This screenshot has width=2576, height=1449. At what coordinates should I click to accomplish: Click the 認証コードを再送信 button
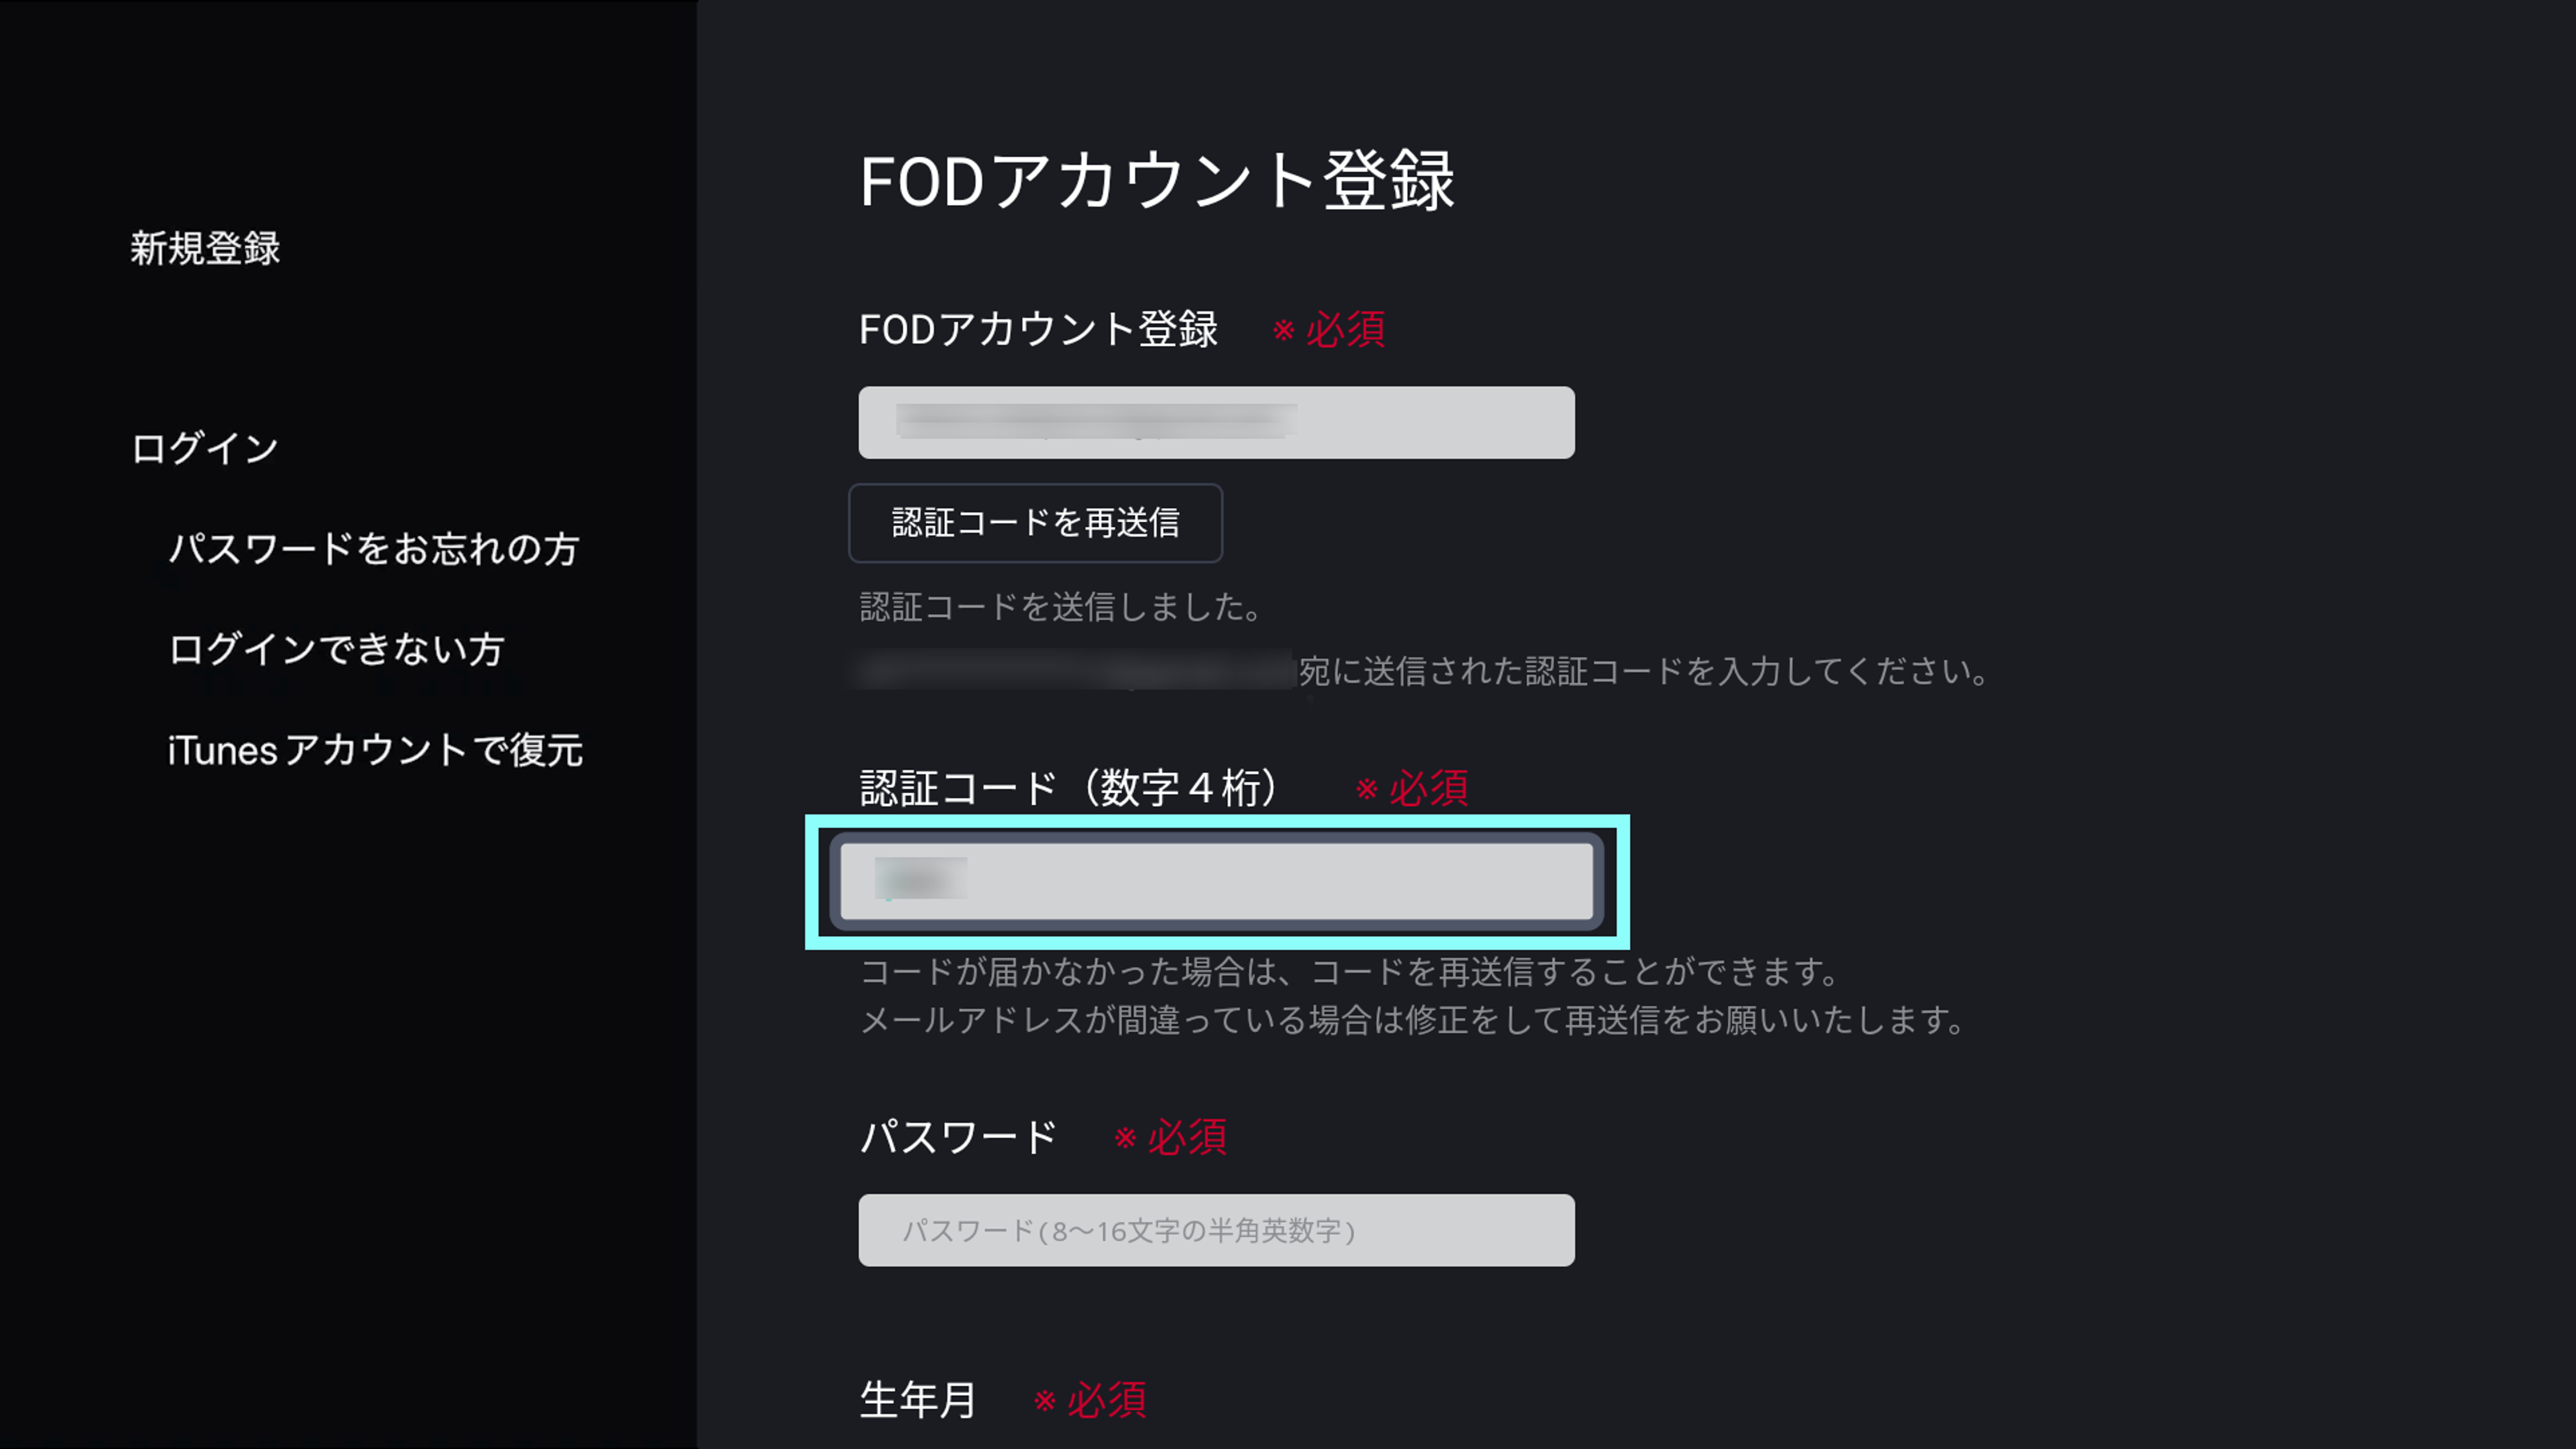(1035, 522)
